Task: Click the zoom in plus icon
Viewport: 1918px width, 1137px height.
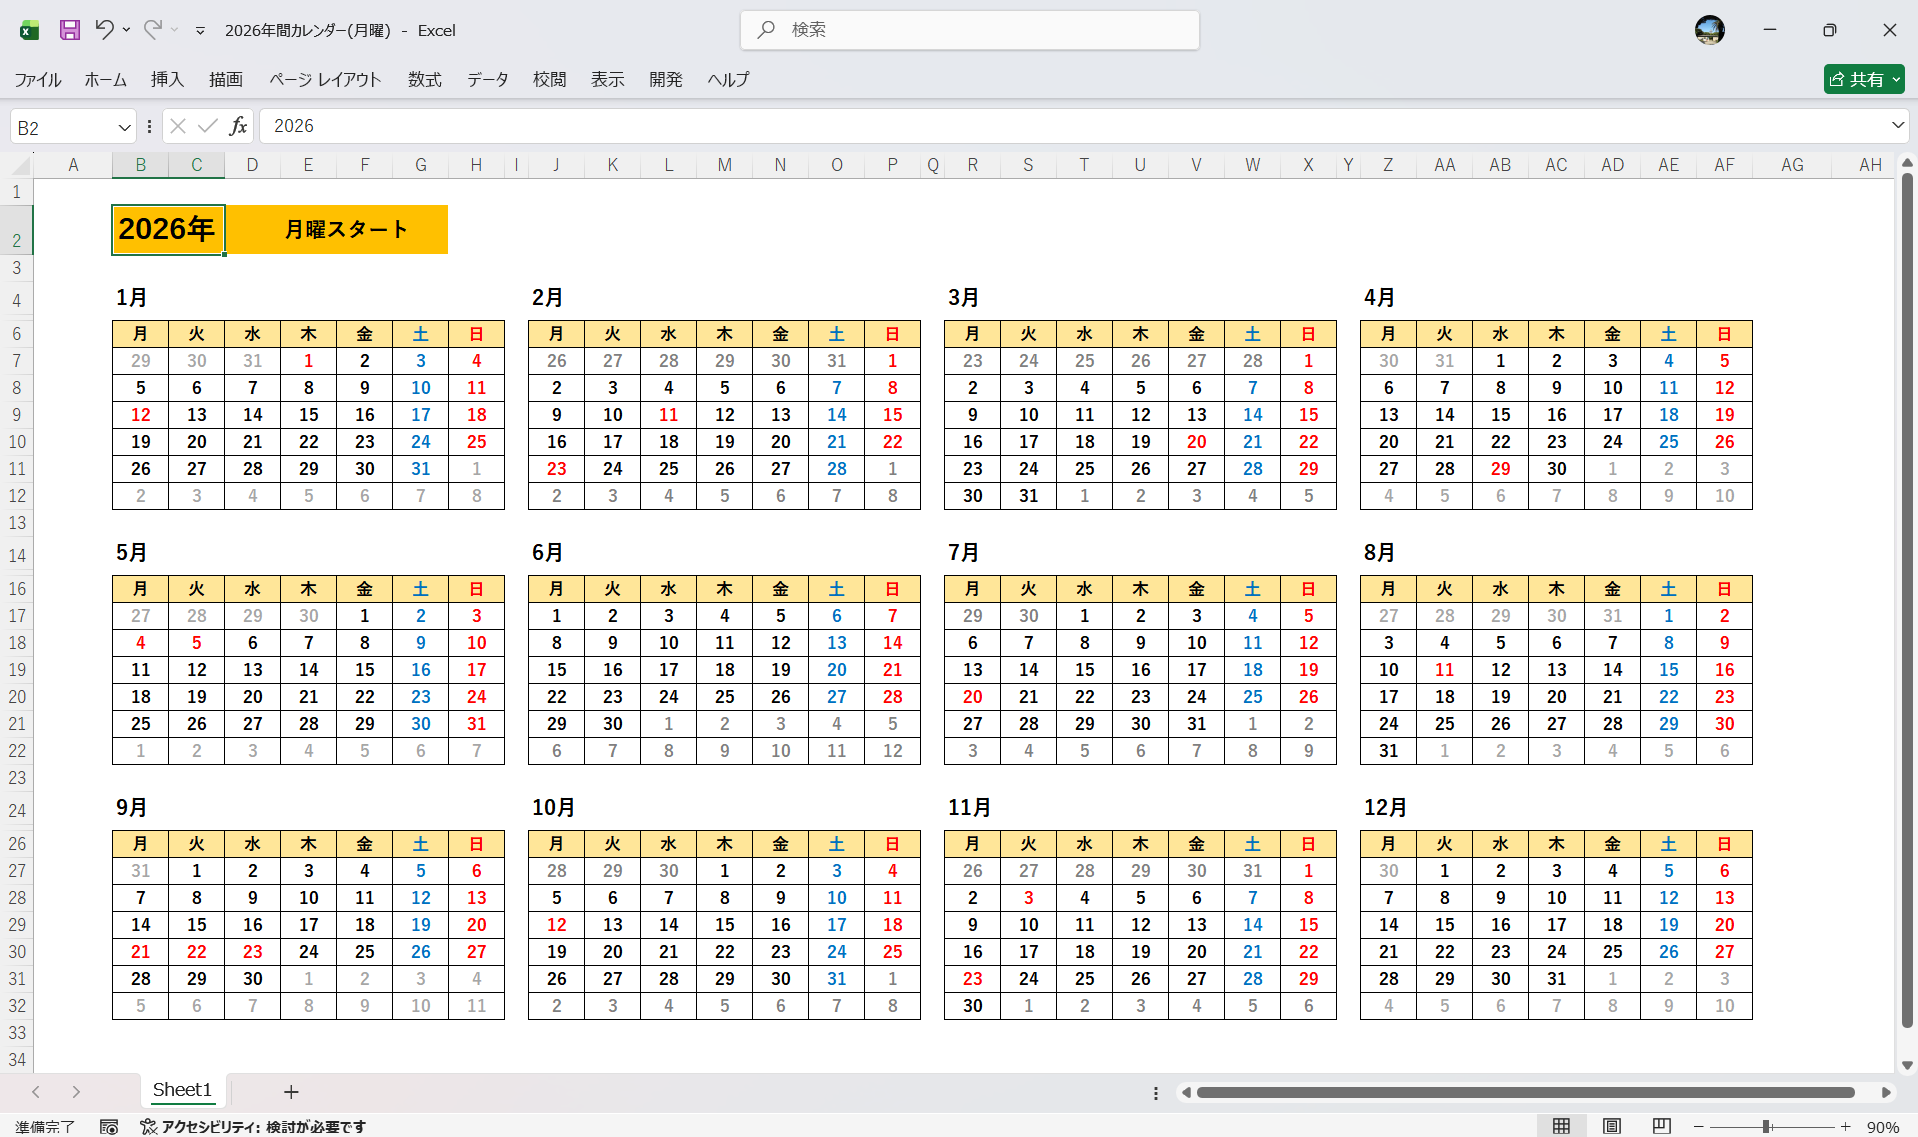Action: (x=1845, y=1127)
